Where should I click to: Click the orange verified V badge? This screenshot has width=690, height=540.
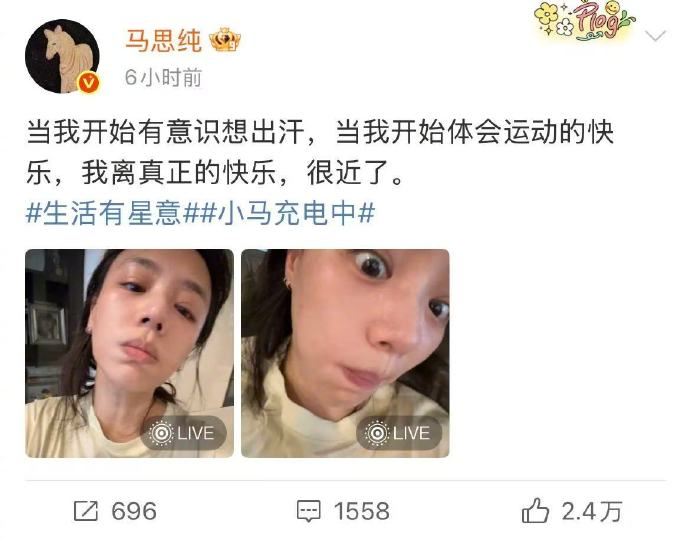point(88,82)
